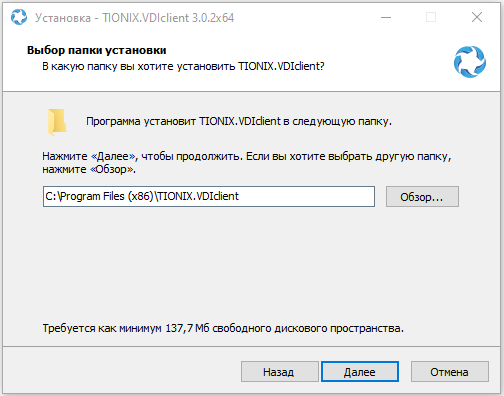Cancel setup using the Отмена button
Viewport: 504px width, 396px height.
449,372
